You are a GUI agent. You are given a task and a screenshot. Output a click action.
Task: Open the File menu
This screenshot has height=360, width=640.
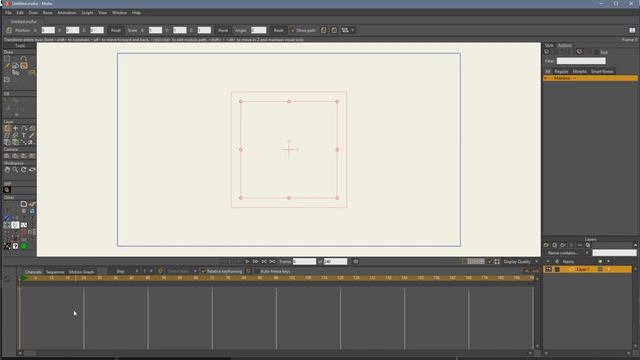8,13
